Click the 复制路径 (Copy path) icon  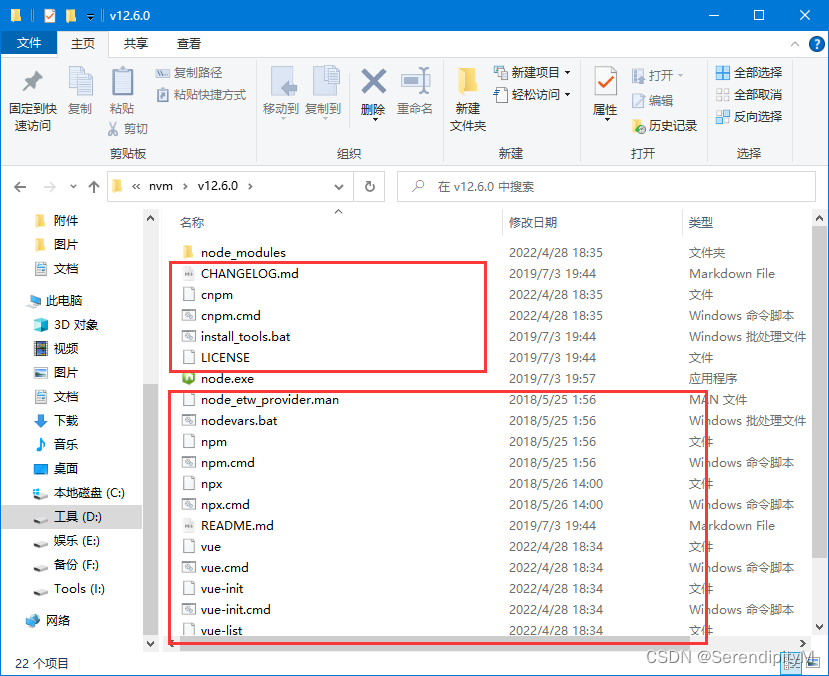[x=193, y=72]
